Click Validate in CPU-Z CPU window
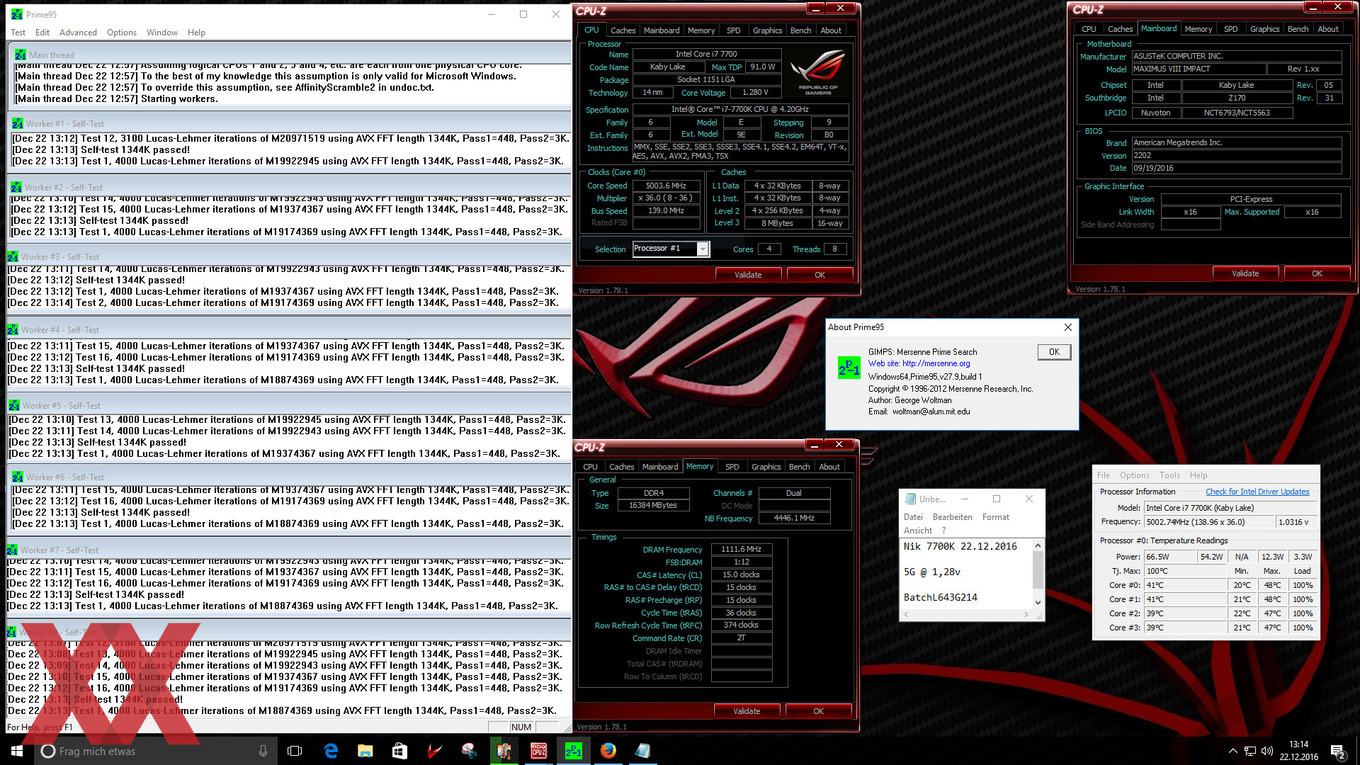 (748, 274)
